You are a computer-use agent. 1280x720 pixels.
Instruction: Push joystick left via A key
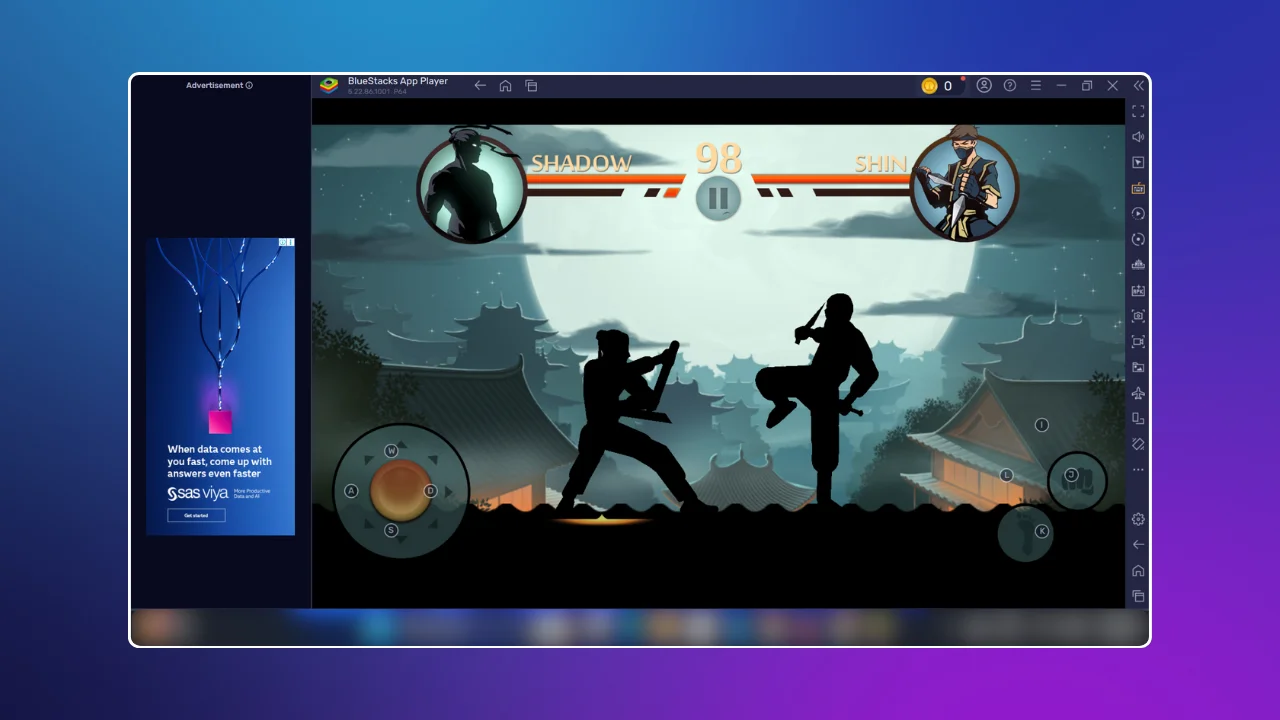coord(351,491)
